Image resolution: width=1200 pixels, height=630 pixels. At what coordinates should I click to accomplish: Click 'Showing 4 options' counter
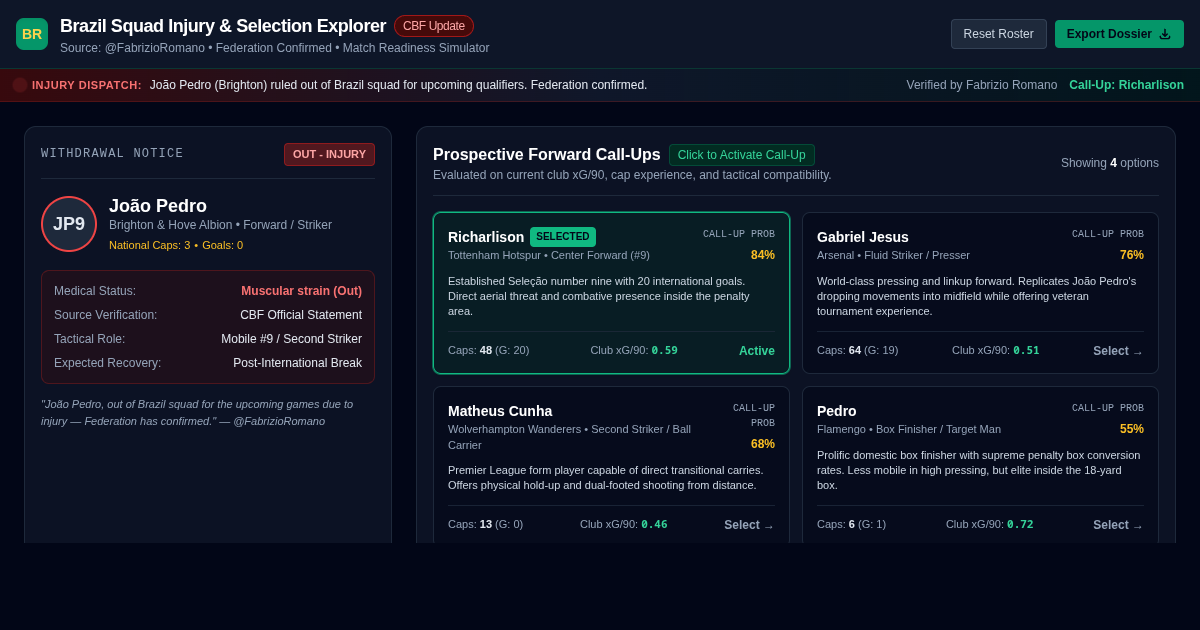(x=1110, y=163)
